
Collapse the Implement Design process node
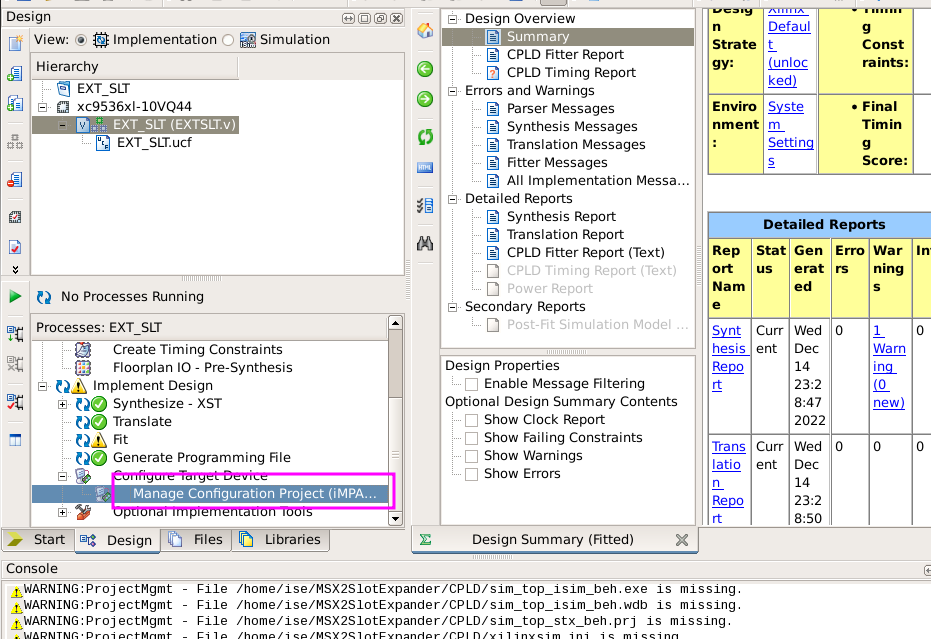click(43, 386)
